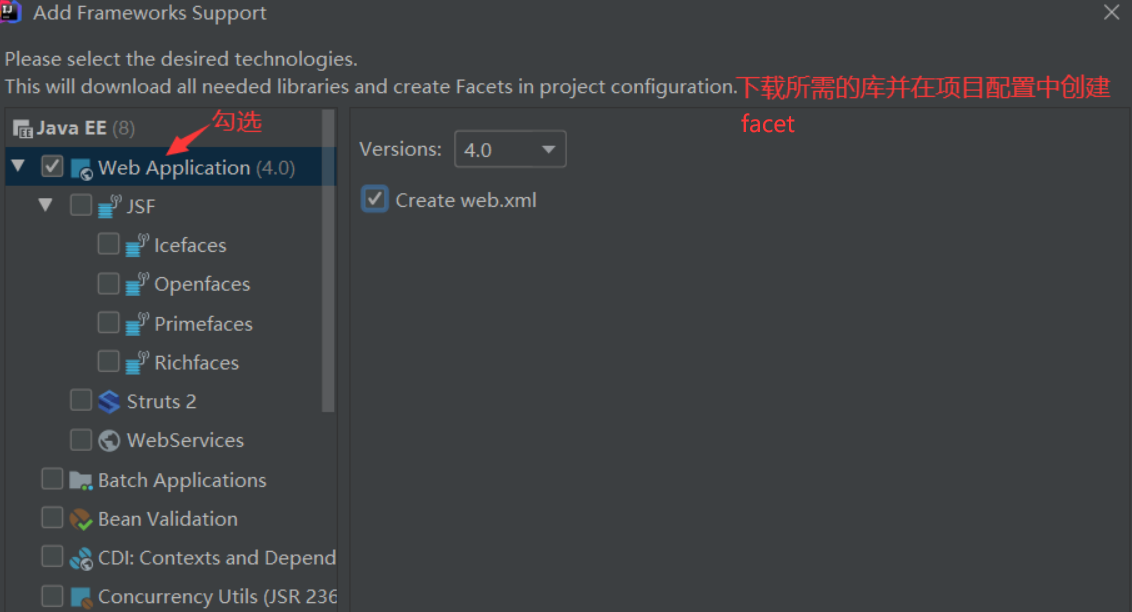Click the Java EE group icon

22,127
